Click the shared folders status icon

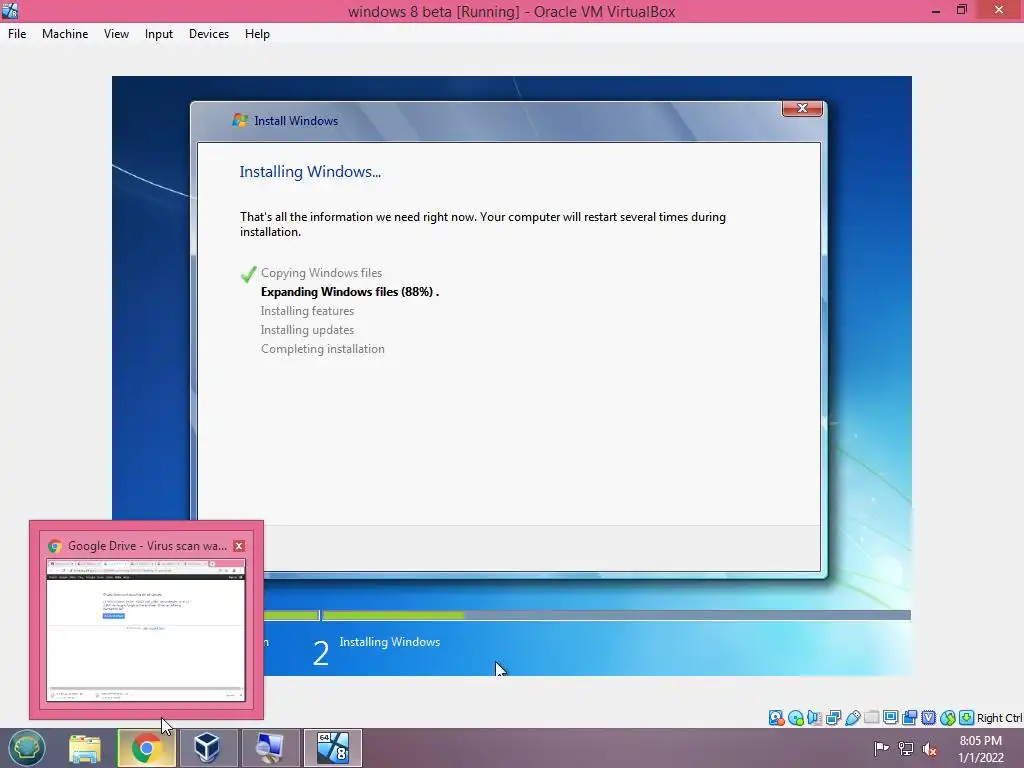tap(871, 718)
